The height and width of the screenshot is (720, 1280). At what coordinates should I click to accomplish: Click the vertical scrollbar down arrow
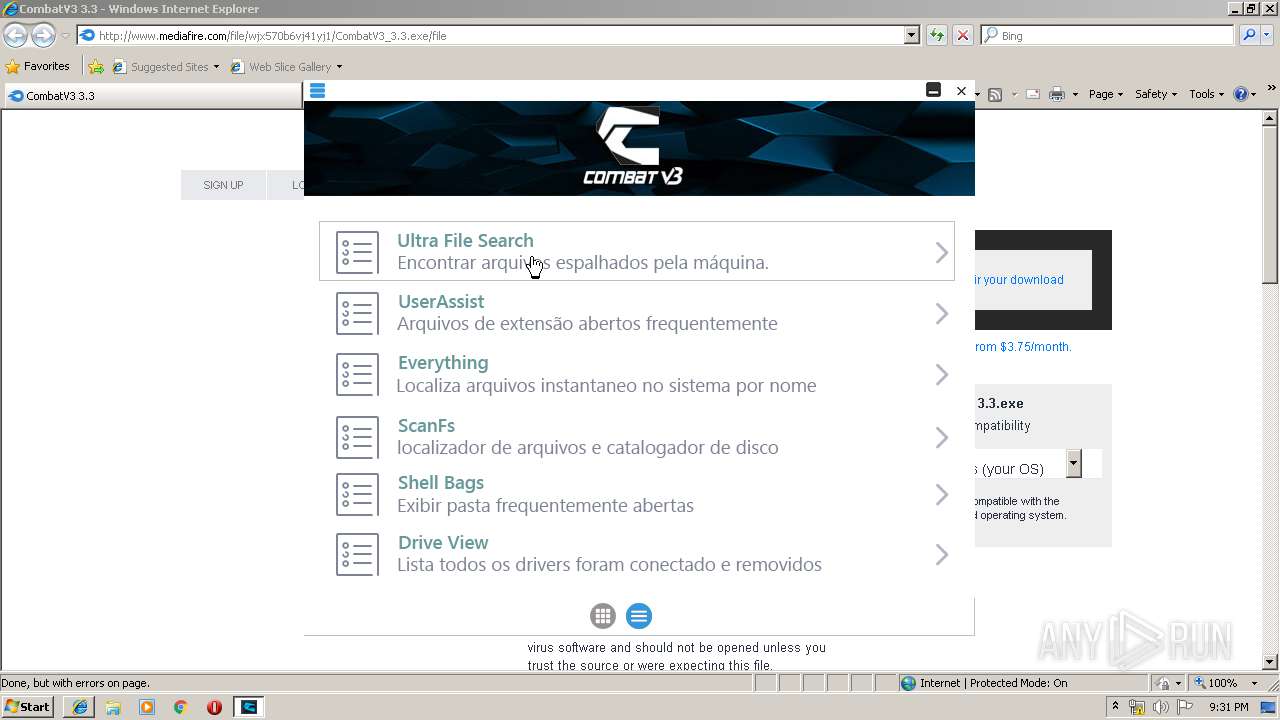pyautogui.click(x=1270, y=662)
